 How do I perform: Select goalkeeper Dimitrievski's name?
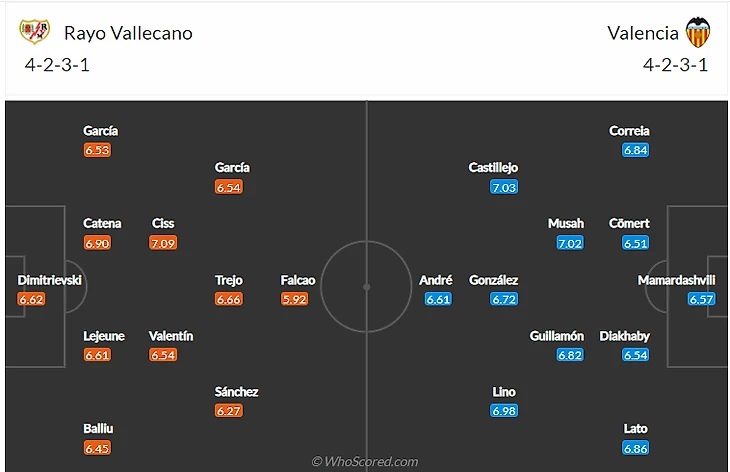(50, 281)
